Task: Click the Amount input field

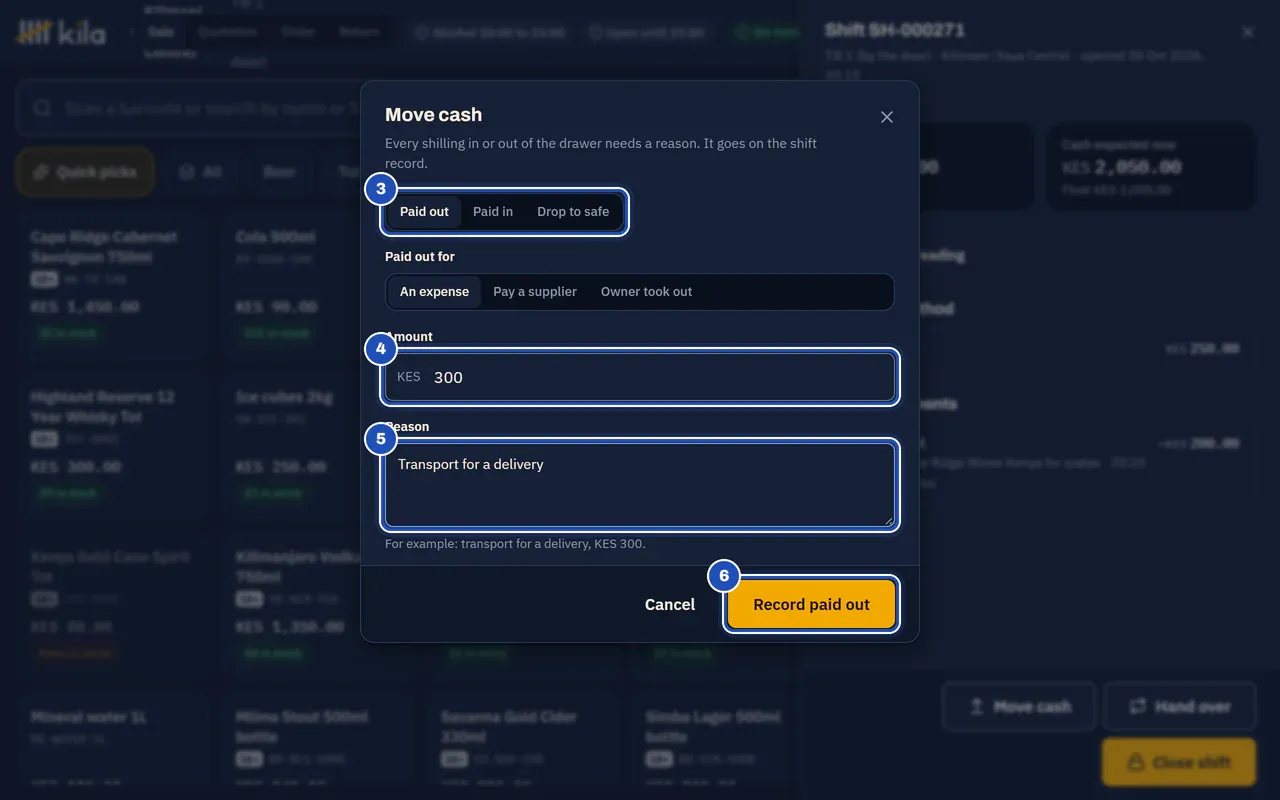Action: 640,377
